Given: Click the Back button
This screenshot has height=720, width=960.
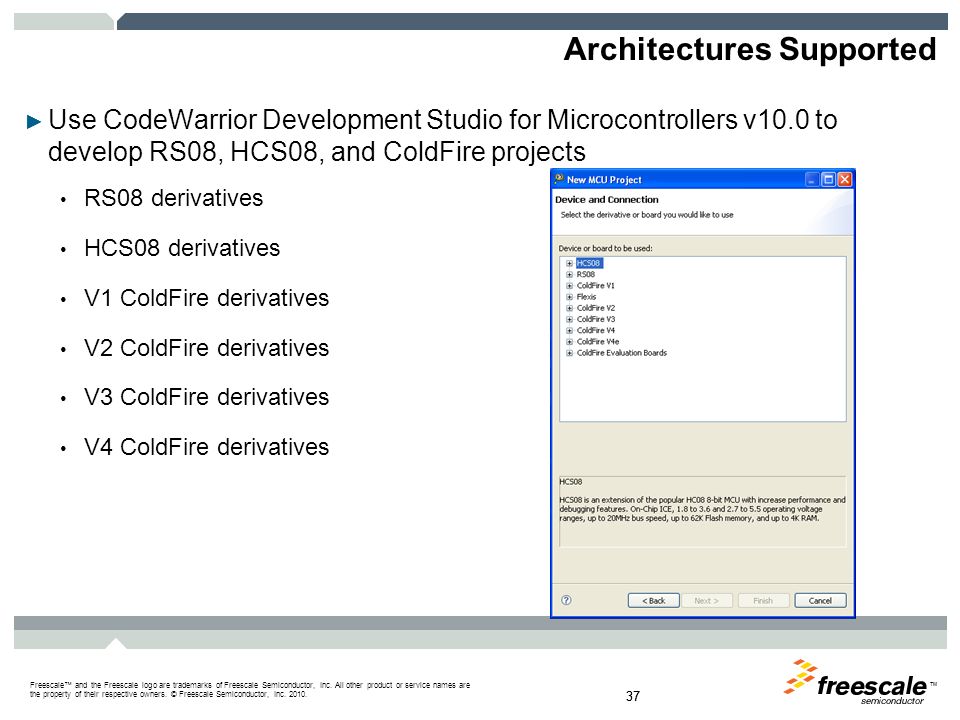Looking at the screenshot, I should (x=654, y=601).
